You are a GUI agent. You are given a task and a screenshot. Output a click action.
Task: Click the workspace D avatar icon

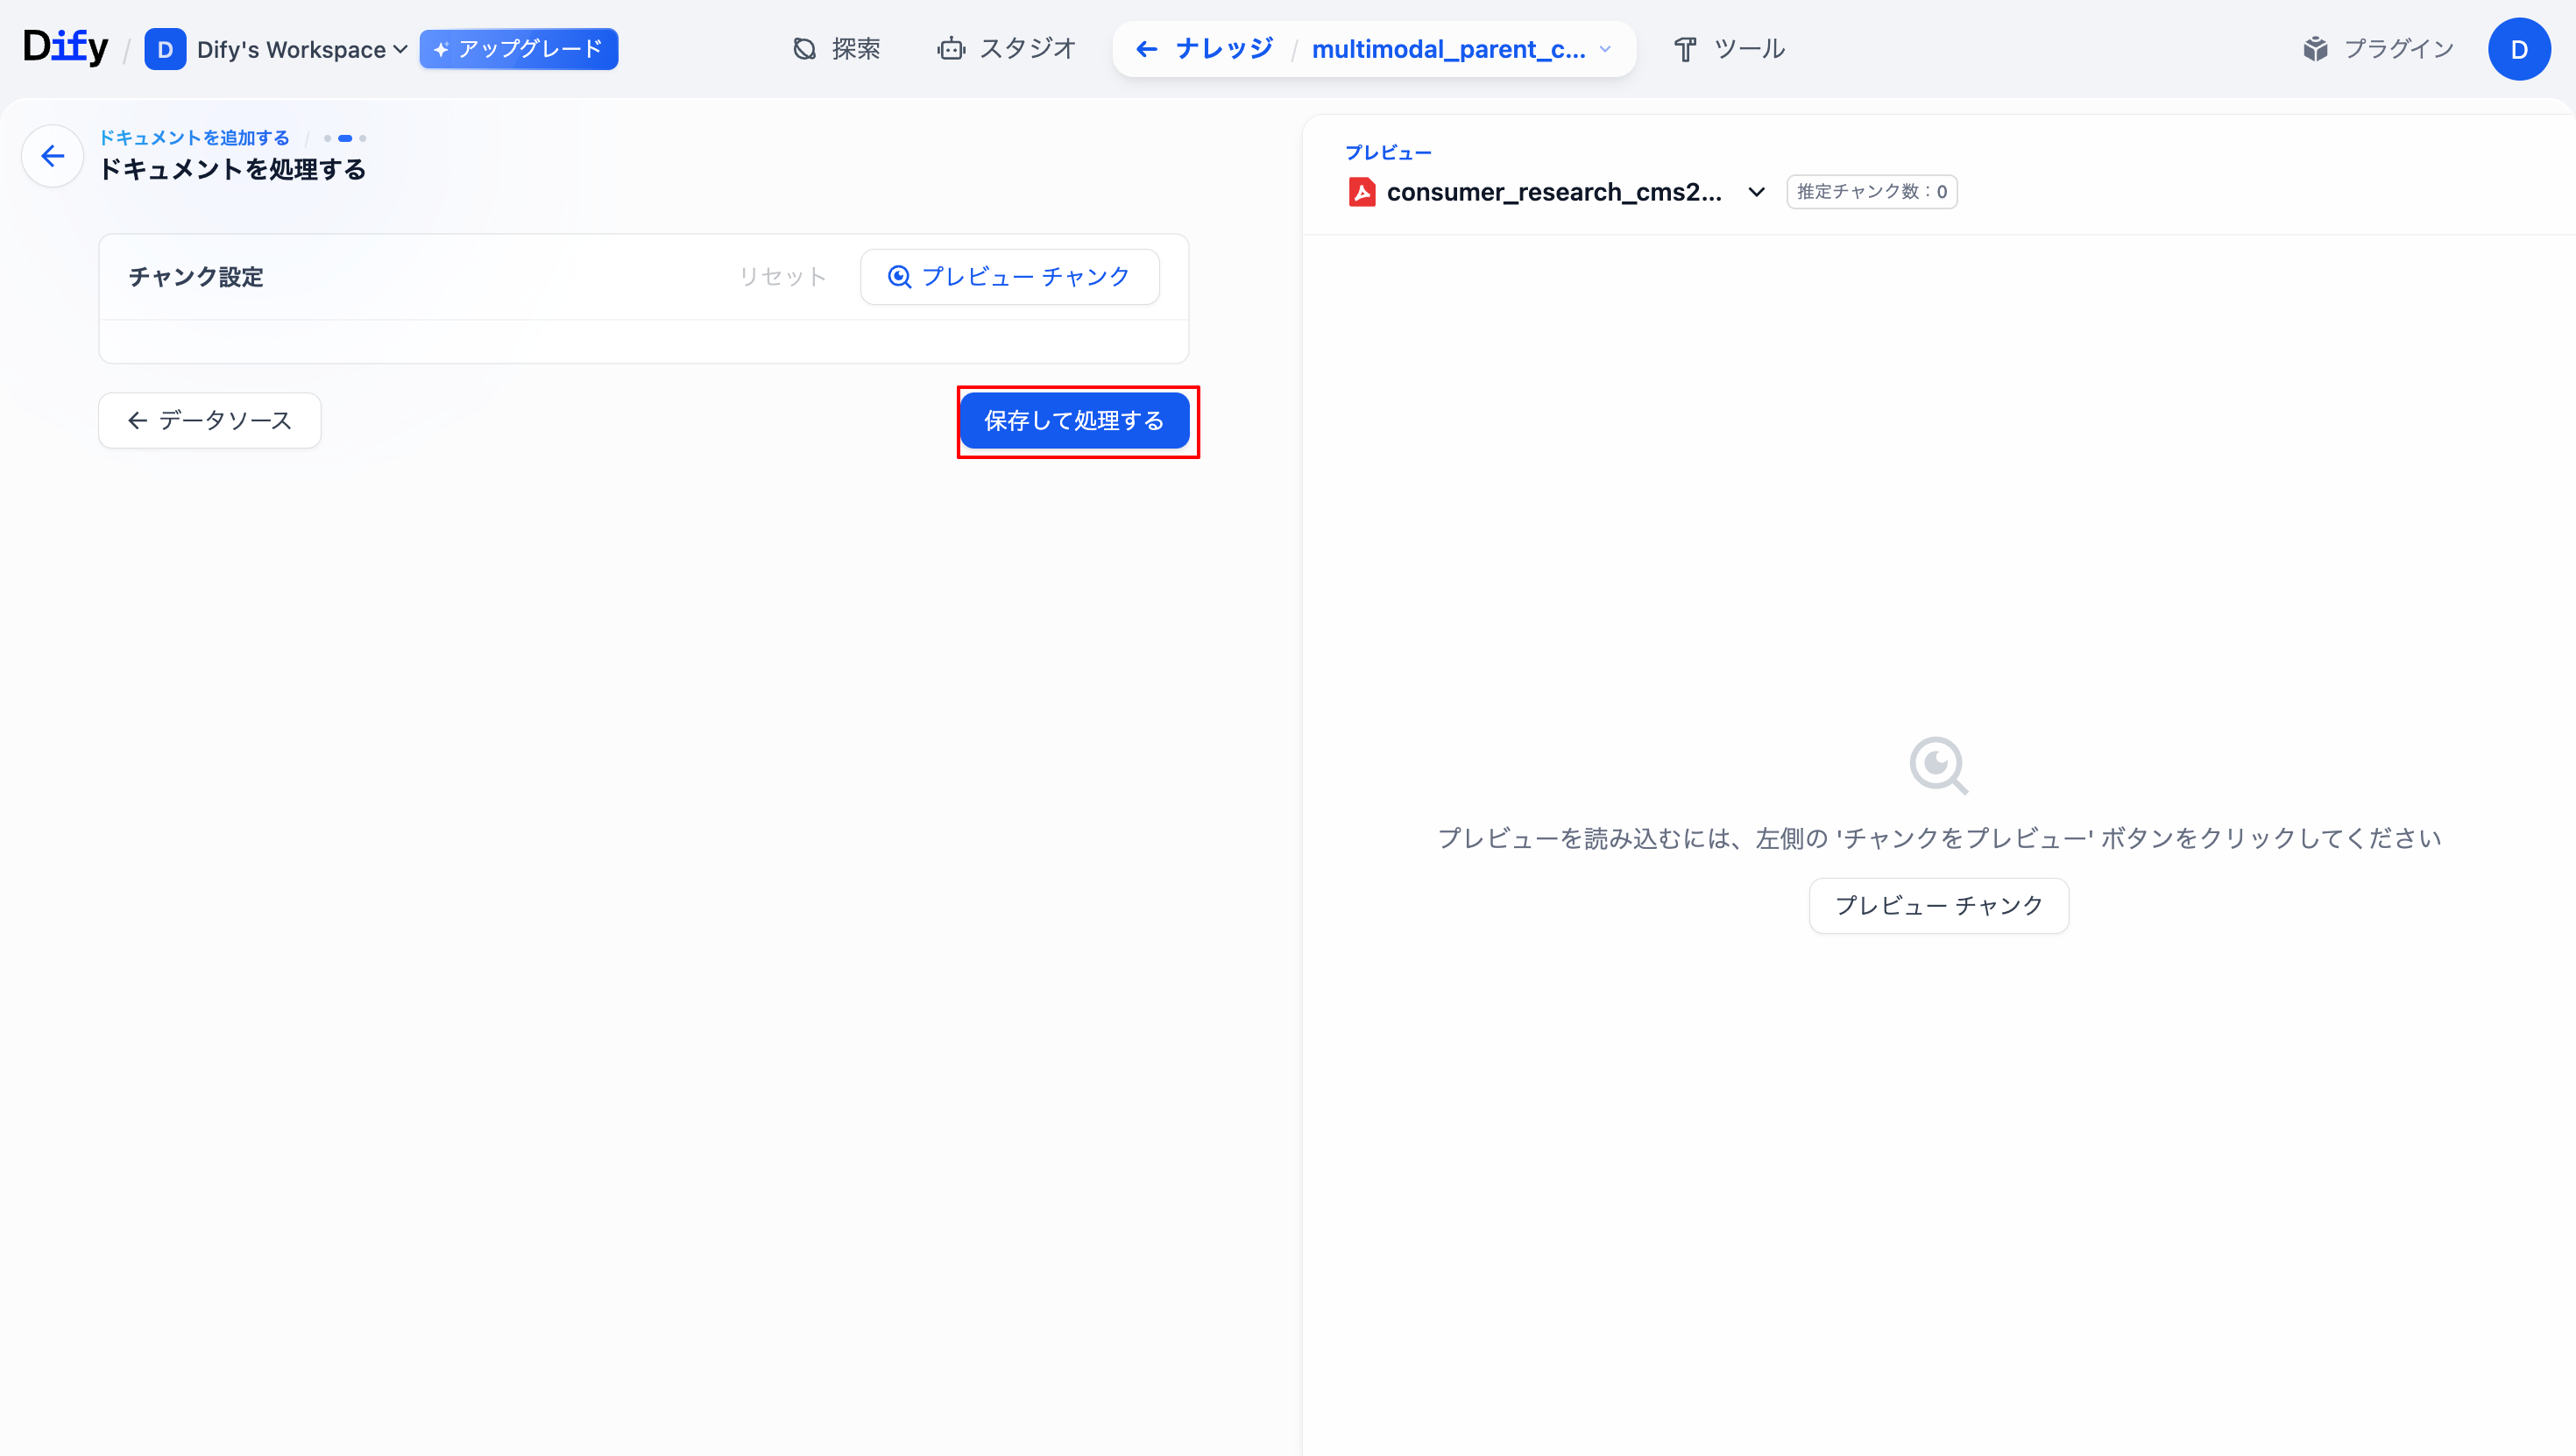165,49
